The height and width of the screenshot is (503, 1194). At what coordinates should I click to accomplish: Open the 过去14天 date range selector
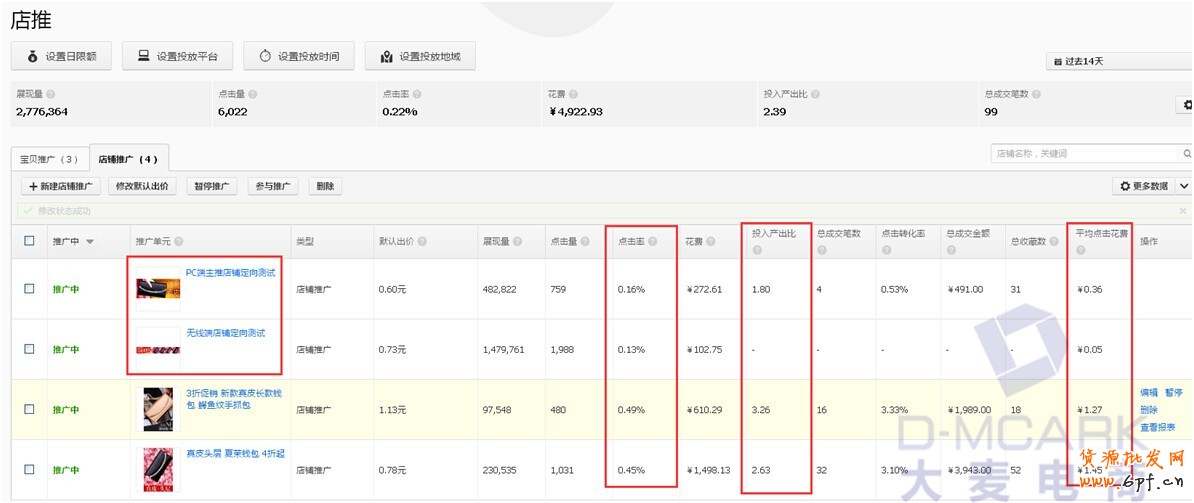pos(1118,61)
